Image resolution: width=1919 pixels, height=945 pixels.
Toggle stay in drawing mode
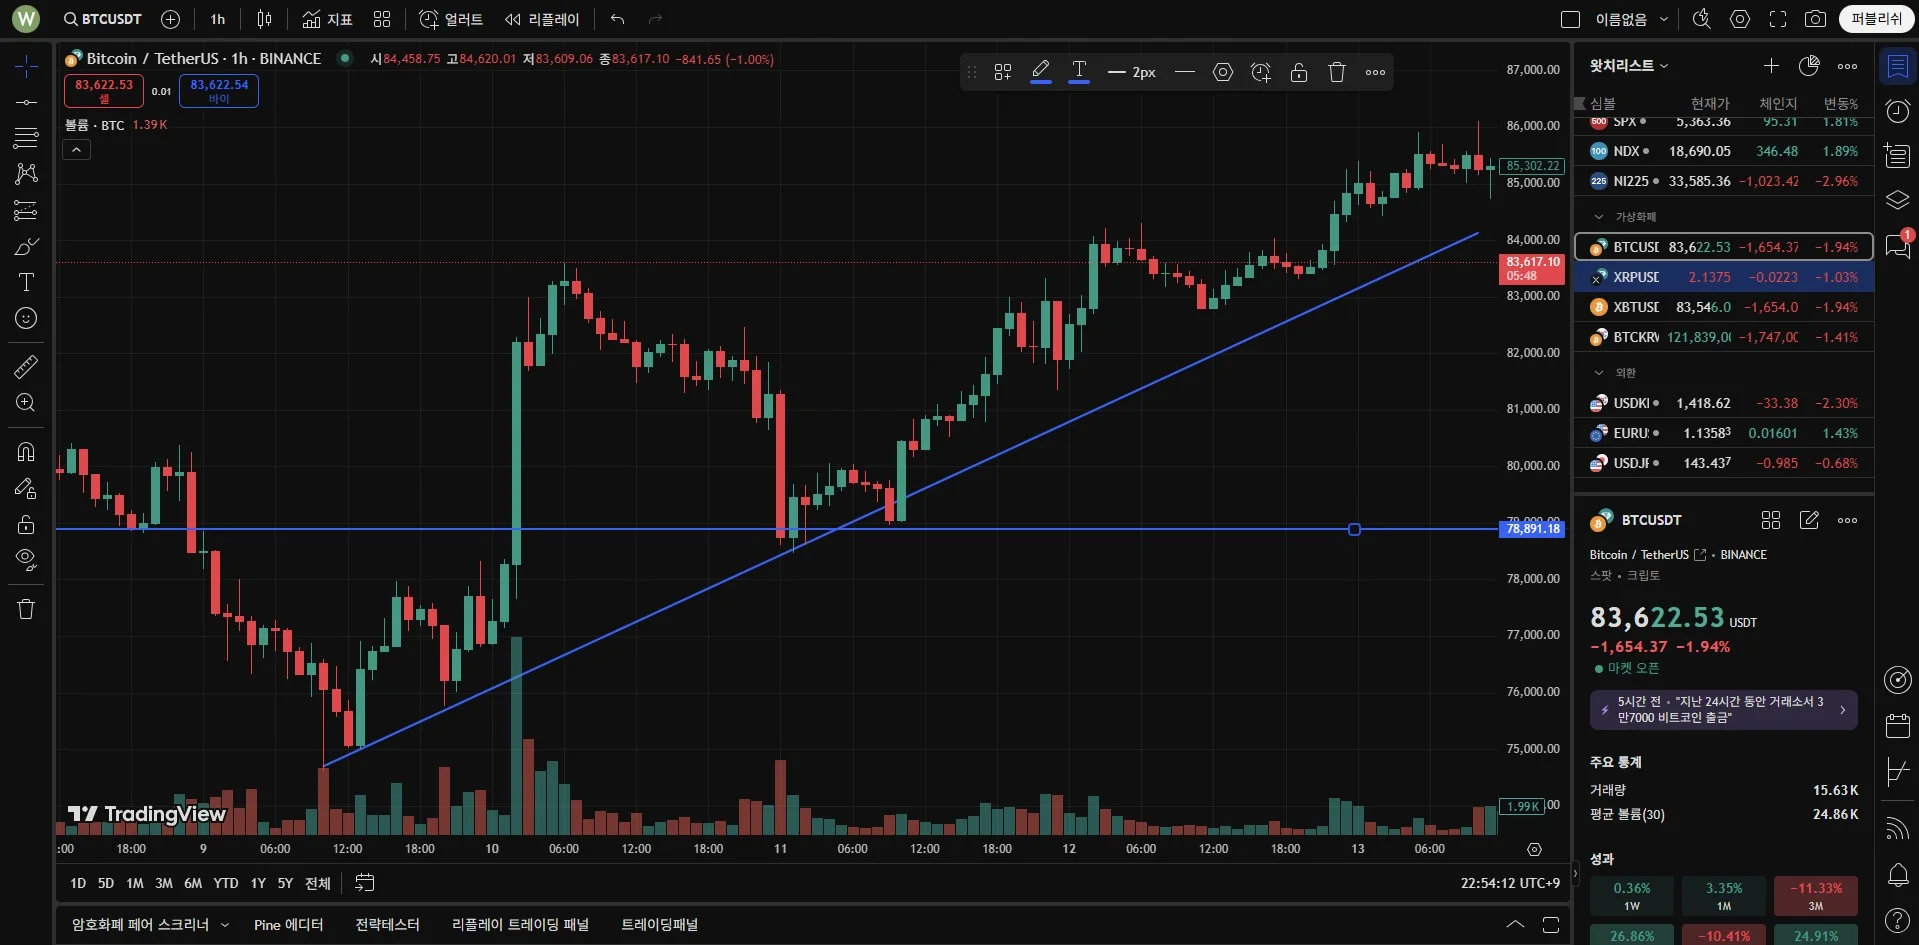coord(26,488)
